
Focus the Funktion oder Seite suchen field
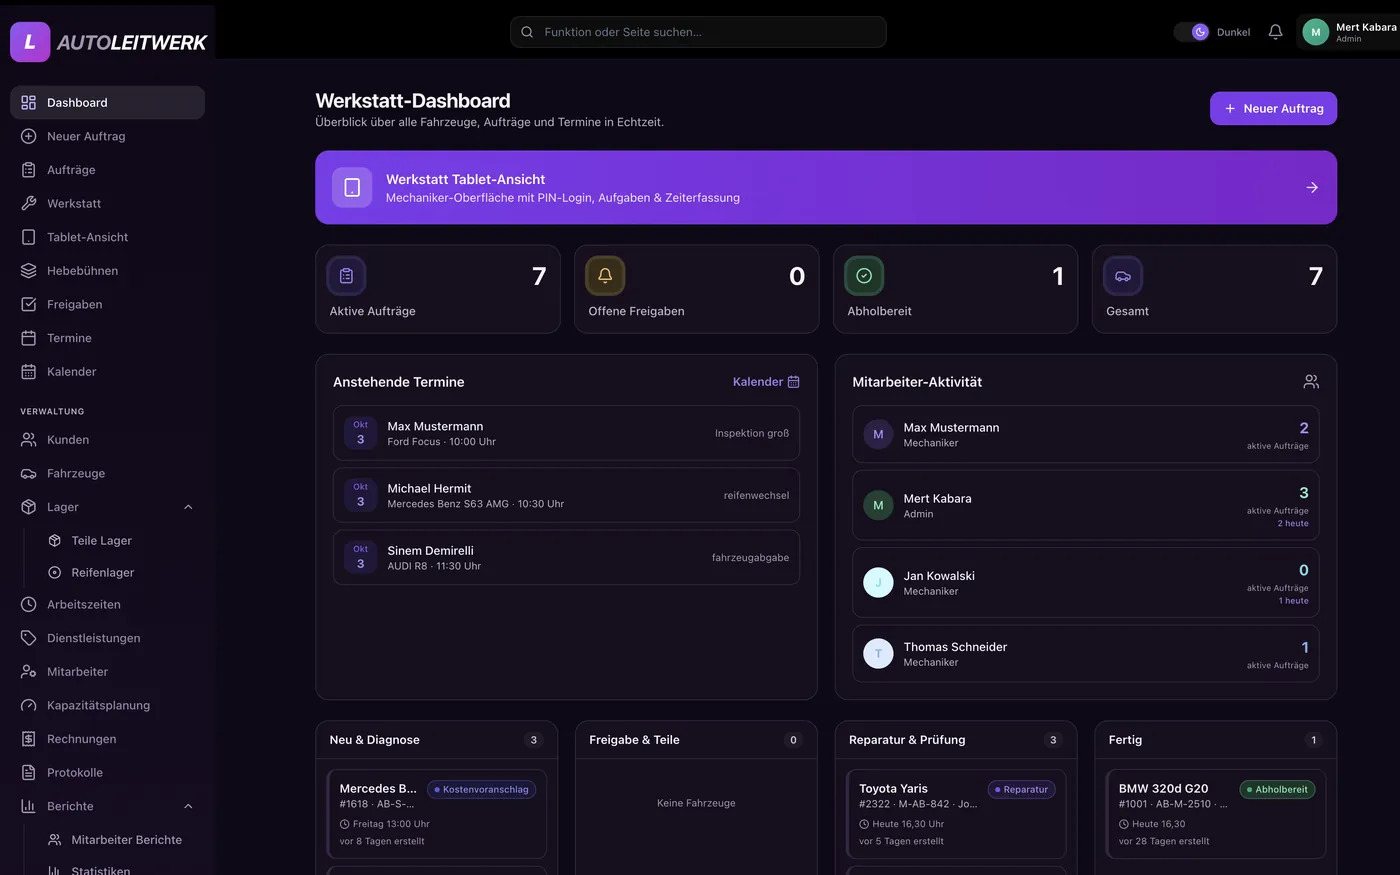tap(698, 32)
